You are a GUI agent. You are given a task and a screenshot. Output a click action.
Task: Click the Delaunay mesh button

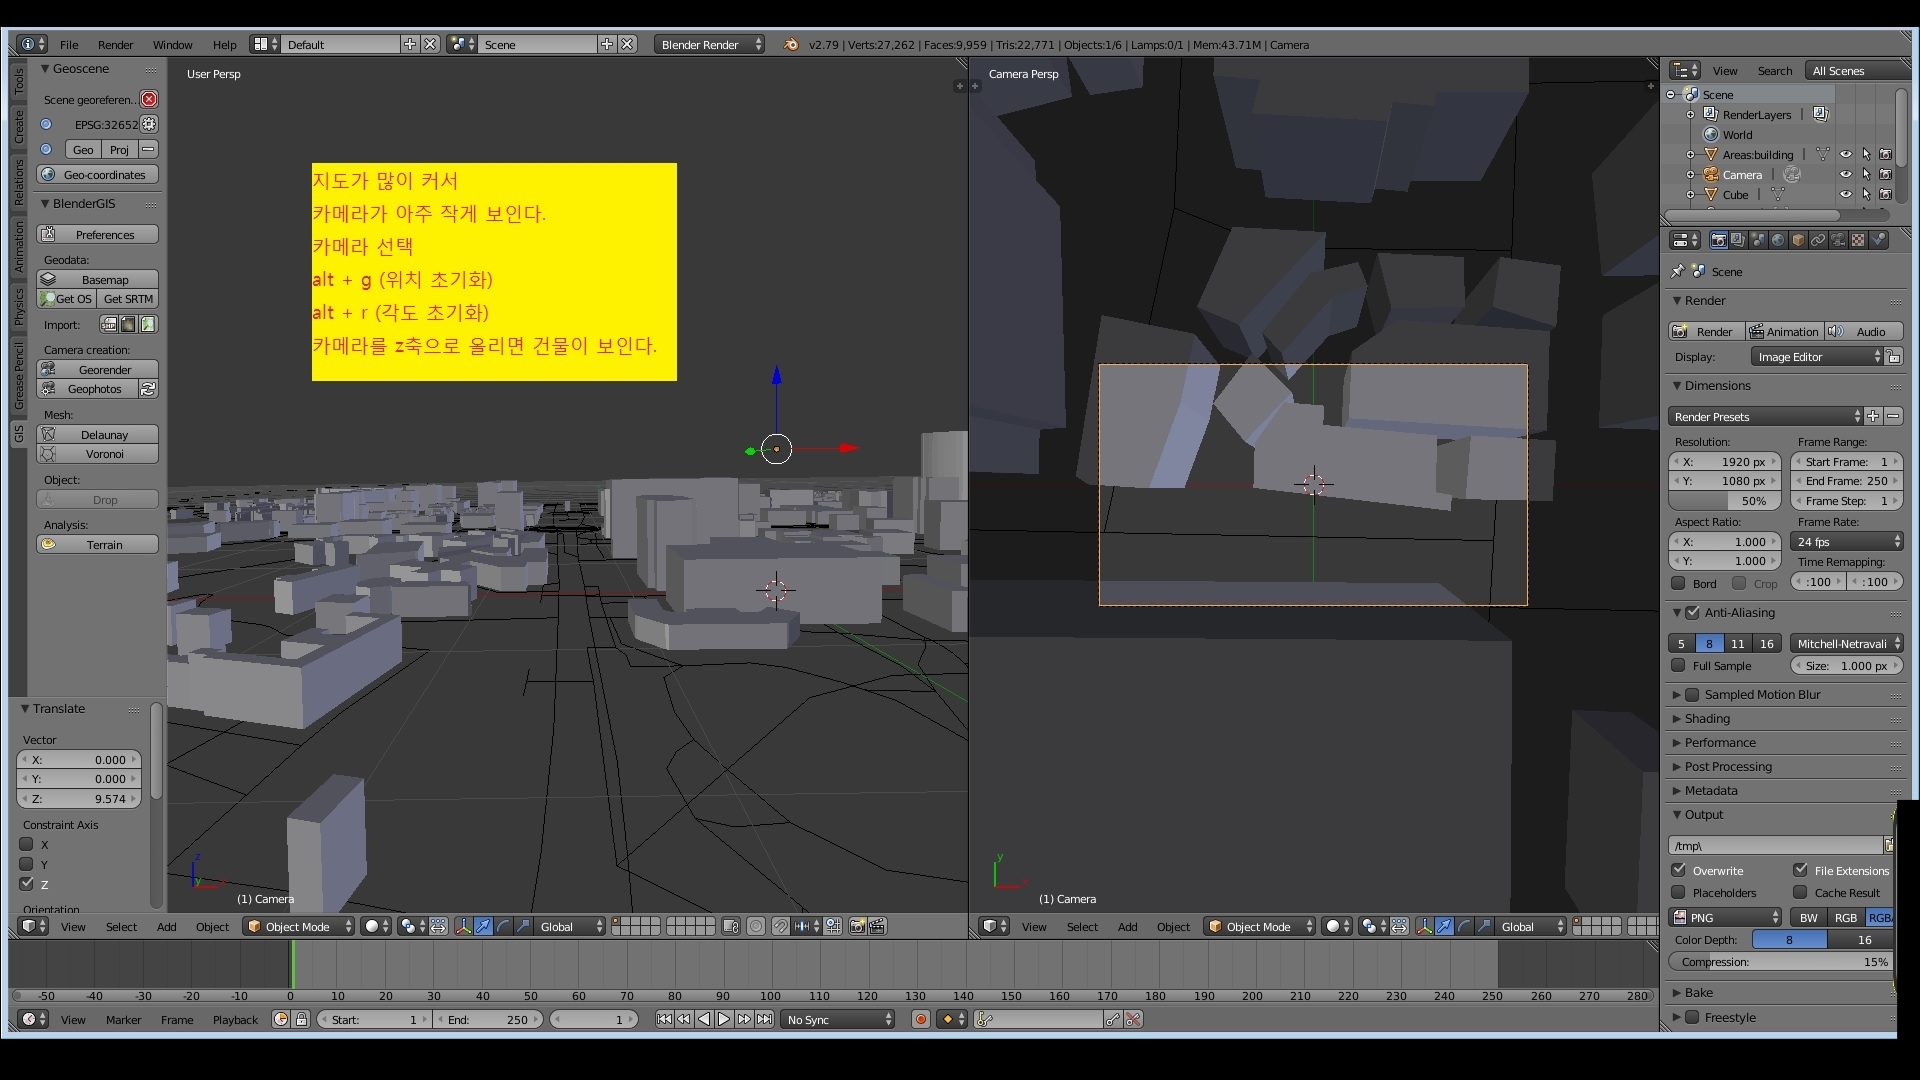coord(98,434)
